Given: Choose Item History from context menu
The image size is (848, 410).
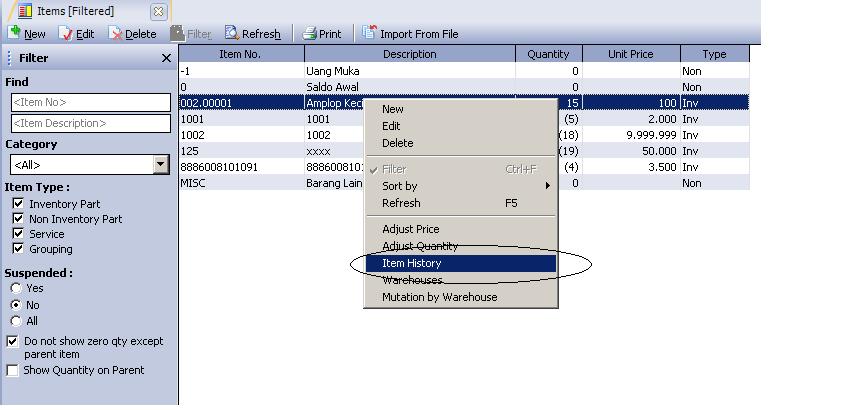Looking at the screenshot, I should [411, 263].
